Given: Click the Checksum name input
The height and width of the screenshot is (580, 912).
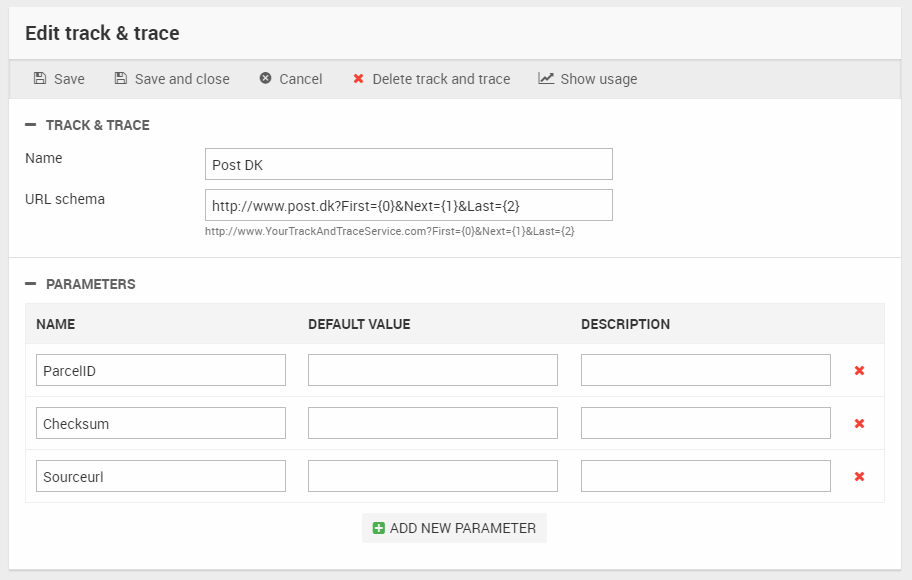Looking at the screenshot, I should click(161, 423).
